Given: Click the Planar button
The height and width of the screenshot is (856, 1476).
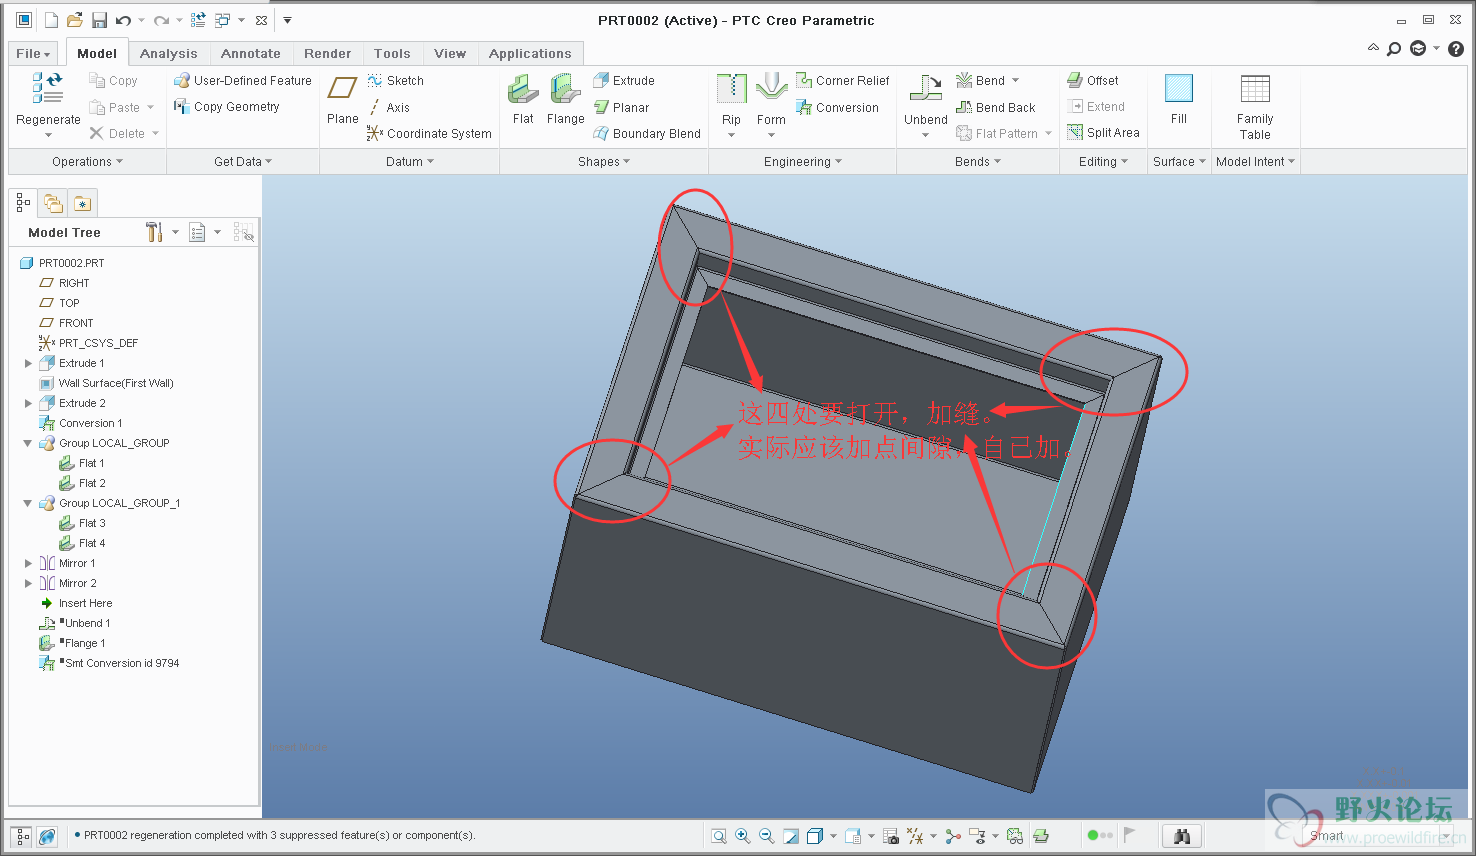Looking at the screenshot, I should (621, 107).
